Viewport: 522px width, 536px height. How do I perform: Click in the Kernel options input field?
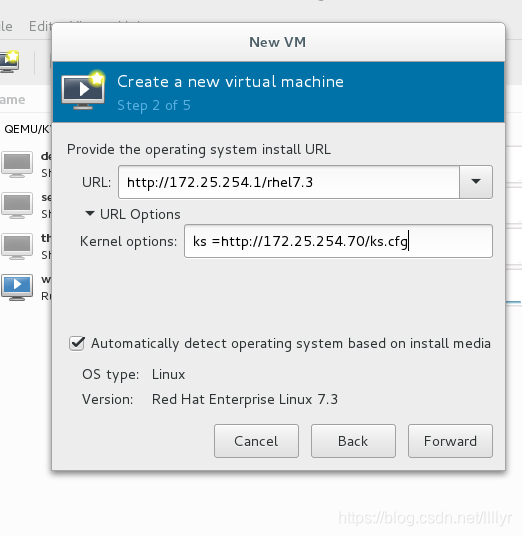tap(338, 241)
